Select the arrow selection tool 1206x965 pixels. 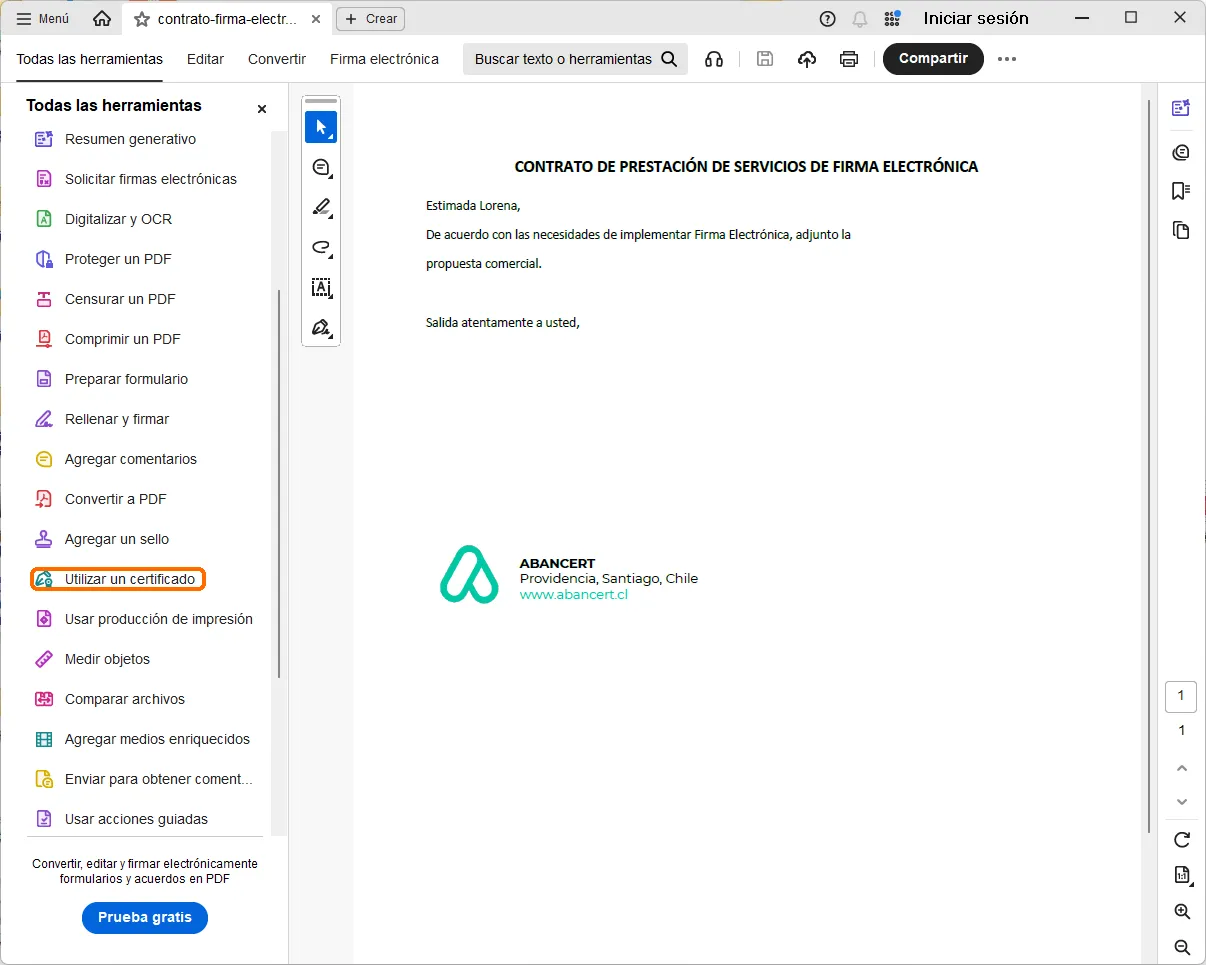click(x=321, y=127)
